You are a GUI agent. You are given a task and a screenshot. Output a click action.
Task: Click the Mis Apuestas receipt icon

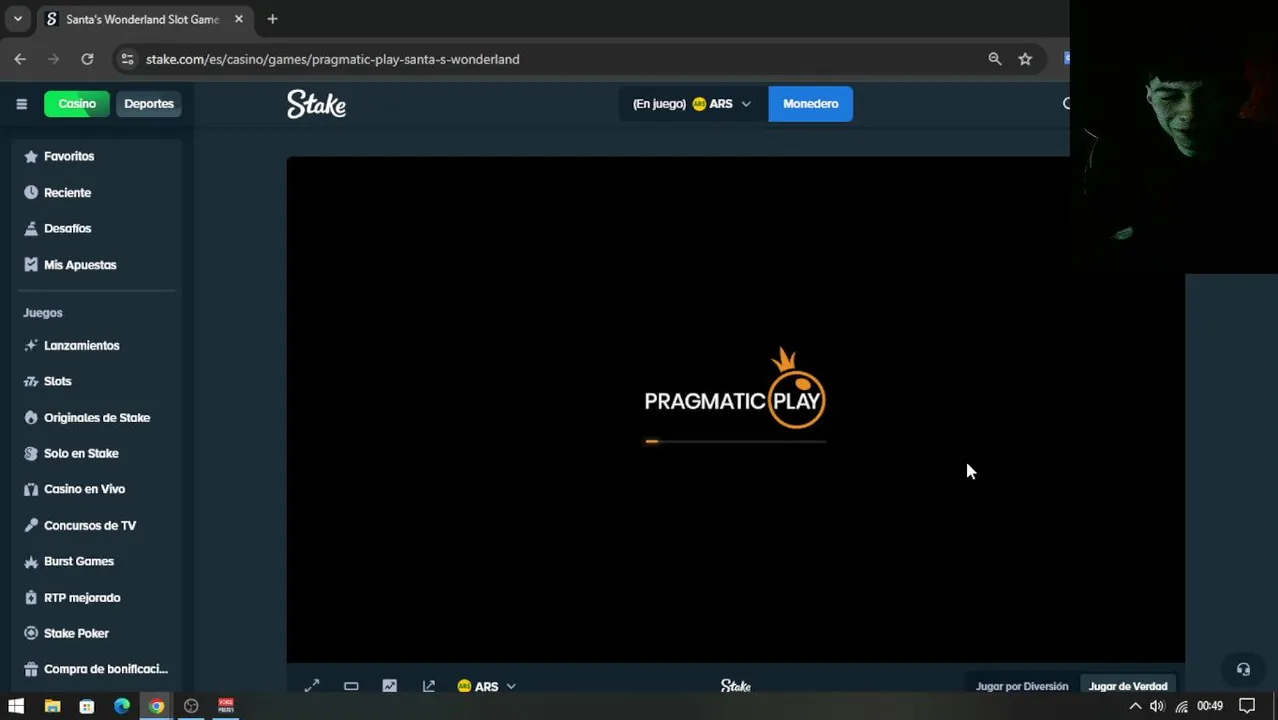(x=31, y=265)
